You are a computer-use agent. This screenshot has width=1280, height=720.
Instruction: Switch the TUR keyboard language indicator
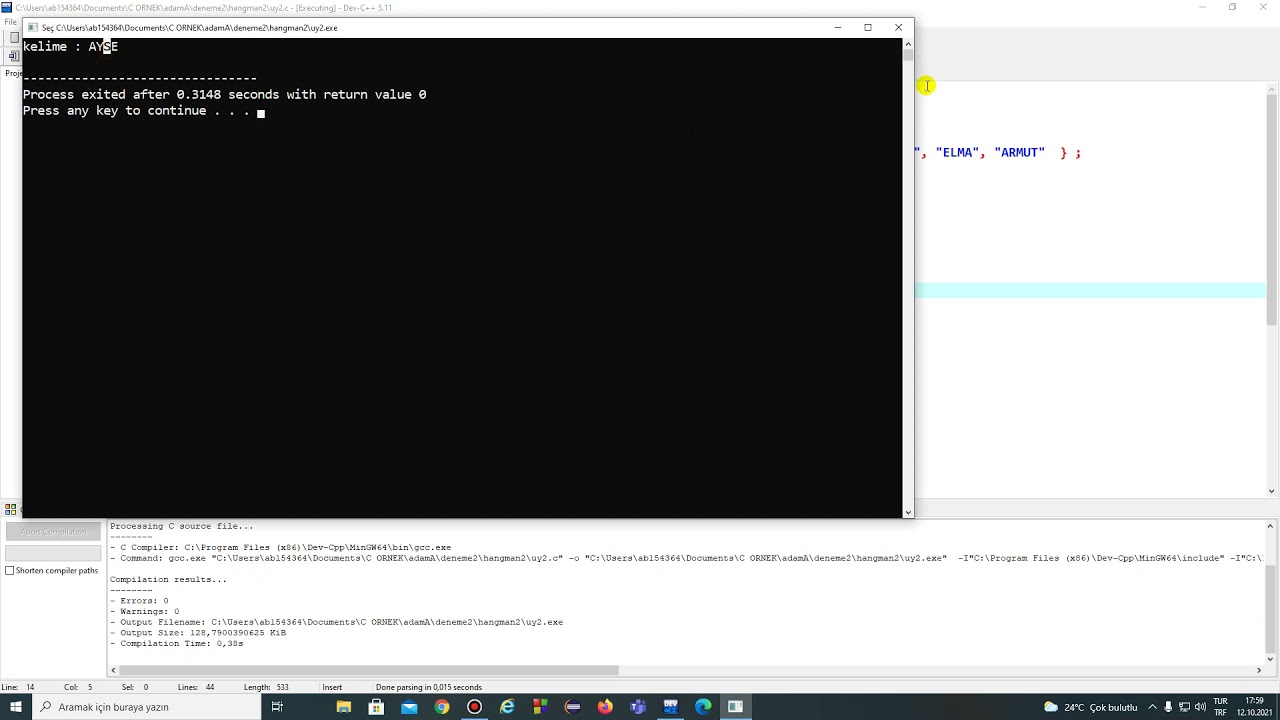click(1220, 707)
